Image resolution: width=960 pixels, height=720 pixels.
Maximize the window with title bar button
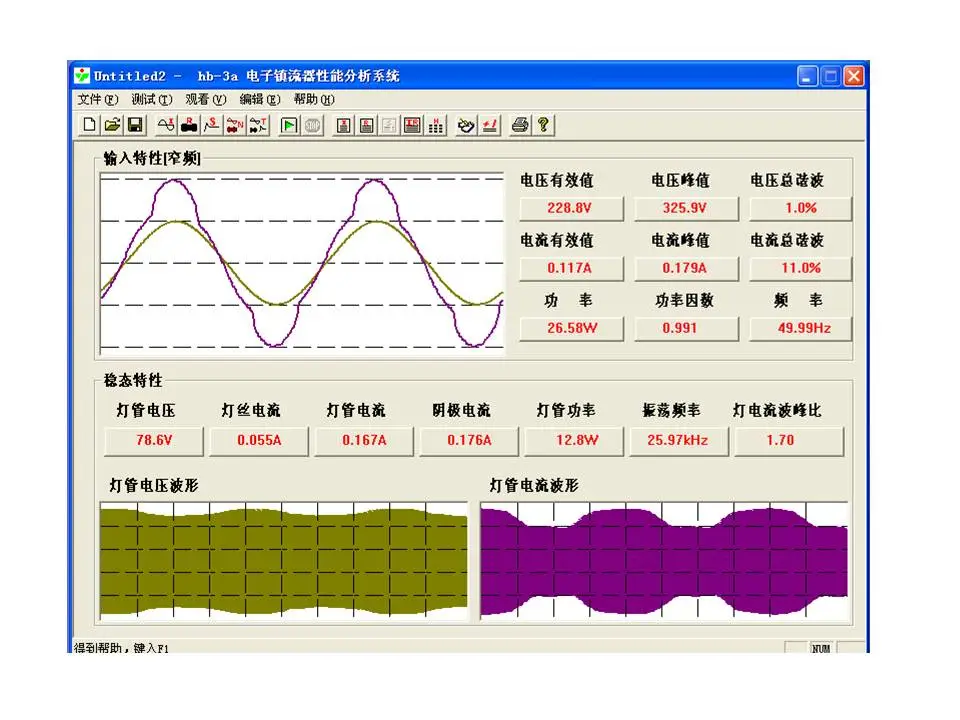point(831,77)
